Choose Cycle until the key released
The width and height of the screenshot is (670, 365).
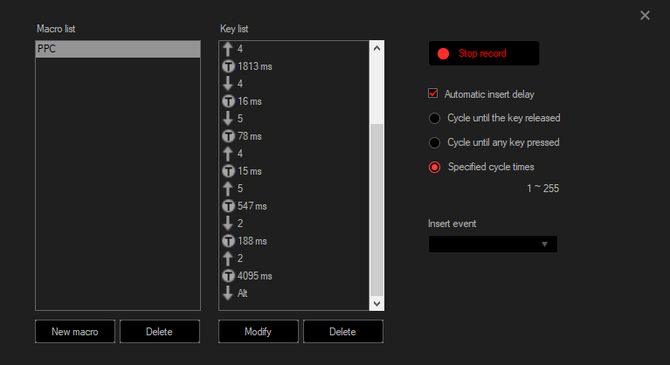tap(435, 118)
